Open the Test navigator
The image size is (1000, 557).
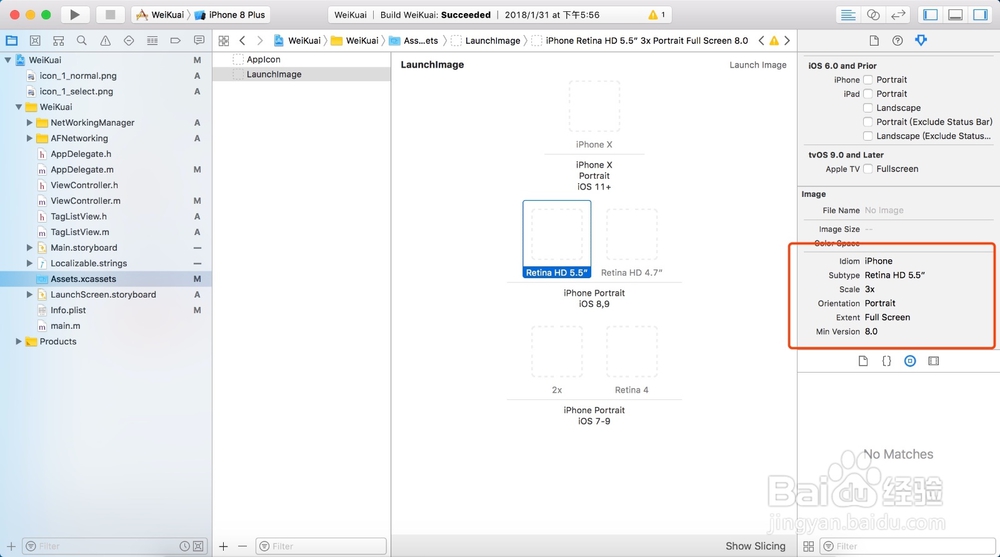pos(129,40)
